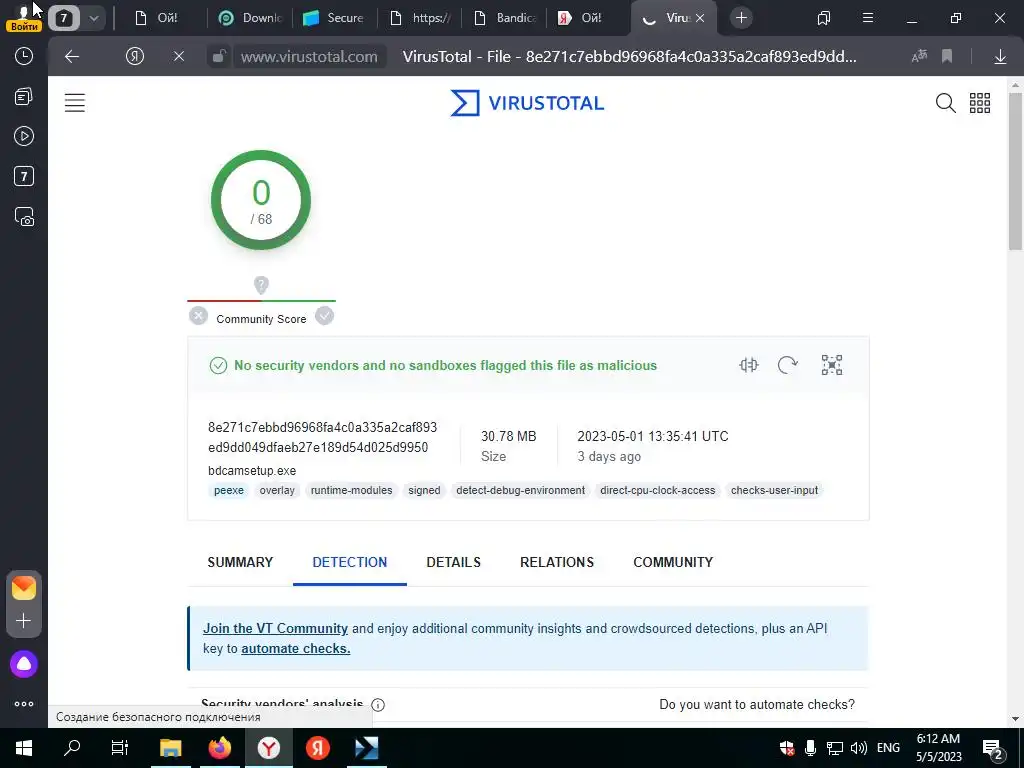Screen dimensions: 1024x768
Task: Open the sidebar video play icon
Action: (24, 136)
